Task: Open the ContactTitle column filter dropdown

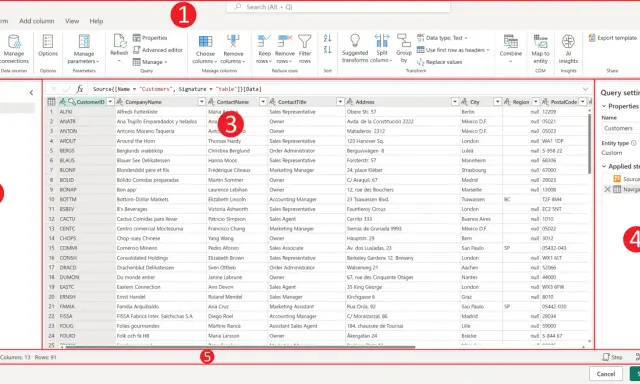Action: (x=340, y=102)
